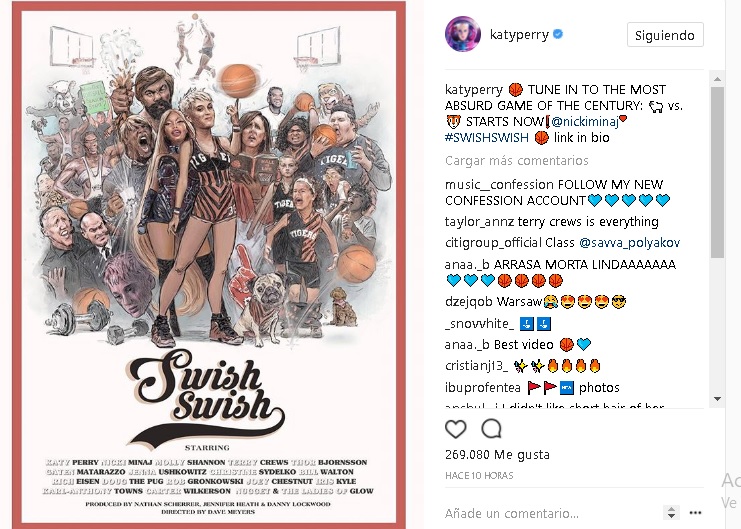This screenshot has height=529, width=741.
Task: Click the scrollbar down arrow in comments
Action: tap(717, 399)
